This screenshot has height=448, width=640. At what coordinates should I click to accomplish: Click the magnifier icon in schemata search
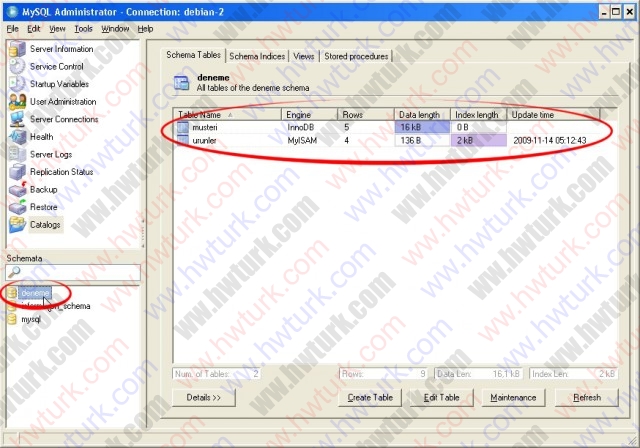tap(14, 272)
